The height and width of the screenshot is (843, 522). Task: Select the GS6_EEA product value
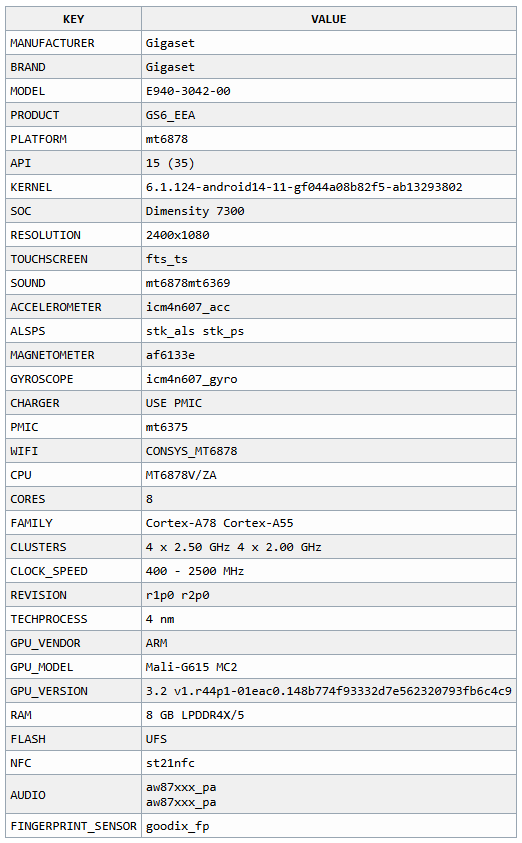(x=170, y=115)
